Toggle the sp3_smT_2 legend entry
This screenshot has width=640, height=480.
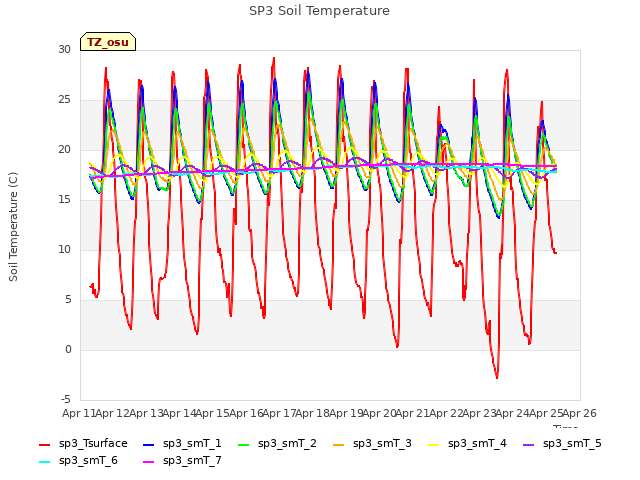[277, 444]
